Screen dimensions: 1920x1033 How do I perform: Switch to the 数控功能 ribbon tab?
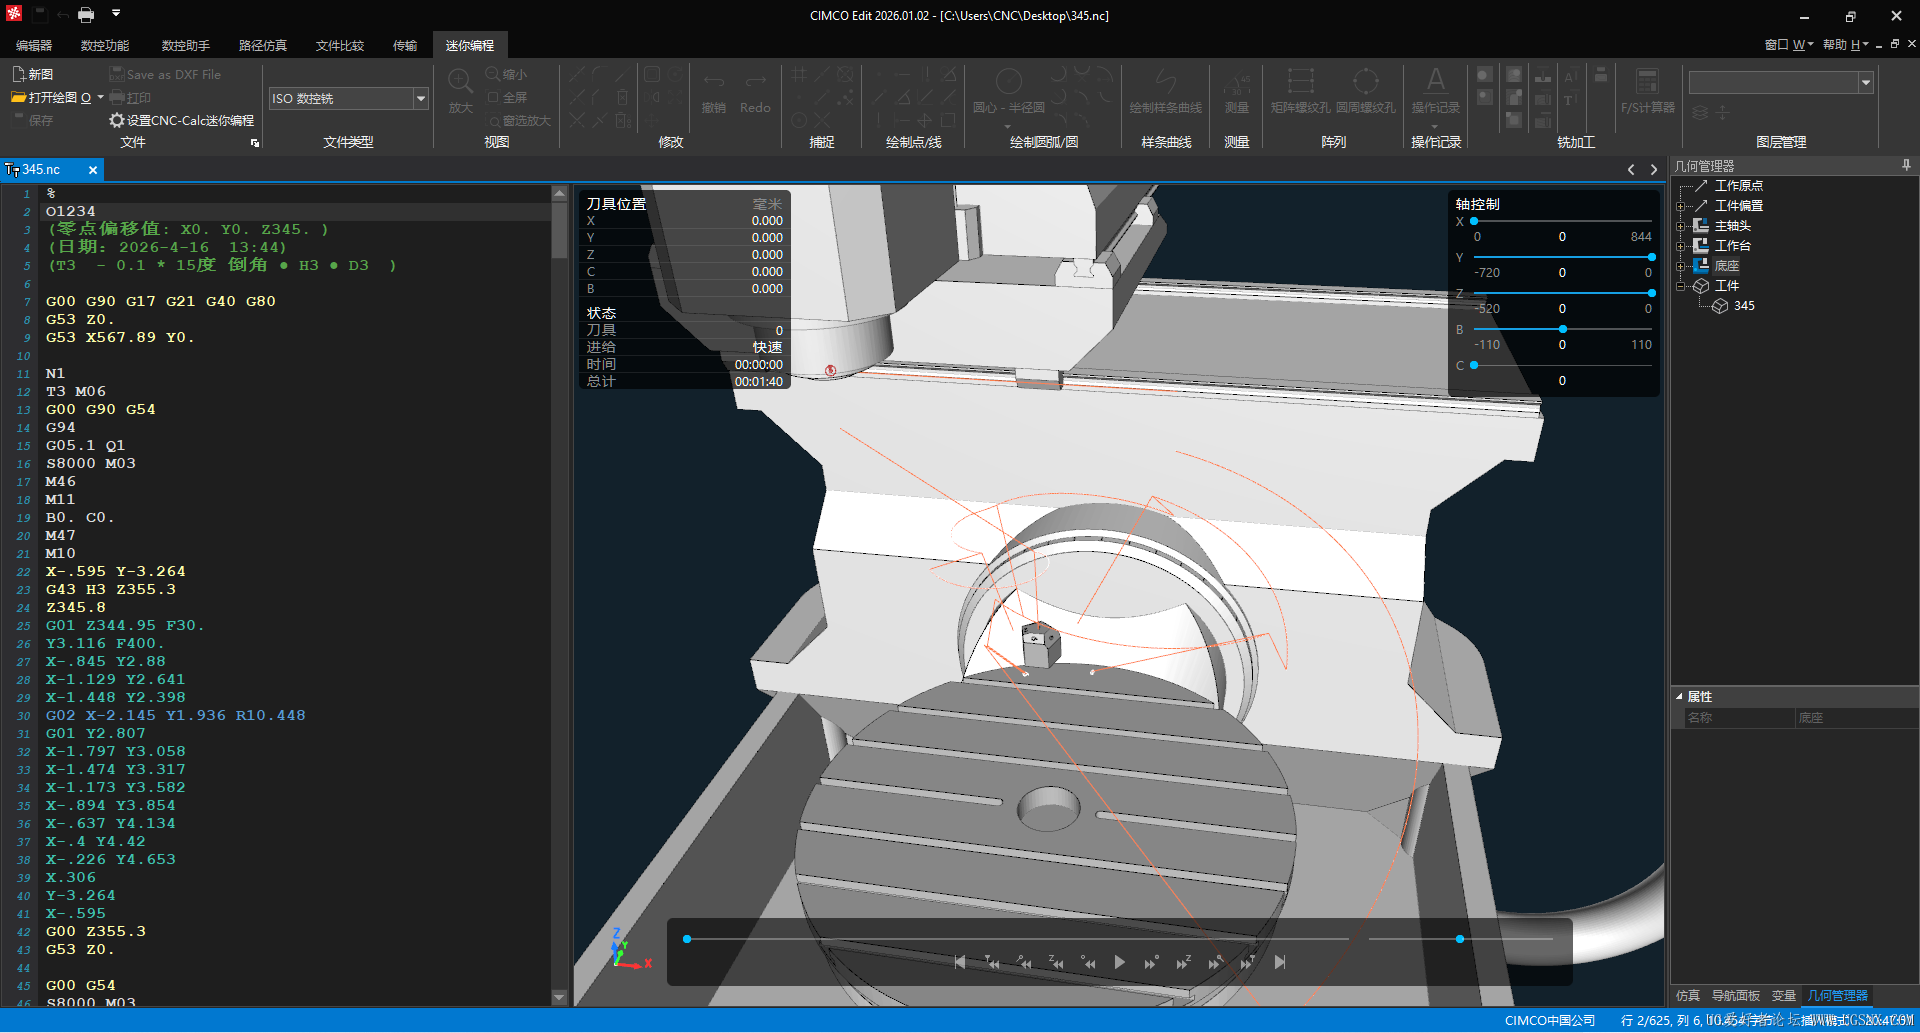click(105, 45)
